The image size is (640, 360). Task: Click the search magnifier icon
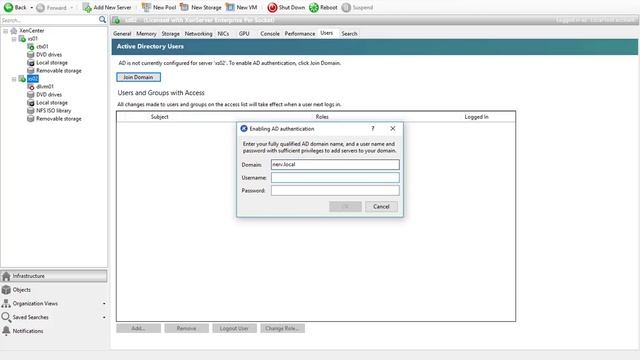(x=102, y=20)
